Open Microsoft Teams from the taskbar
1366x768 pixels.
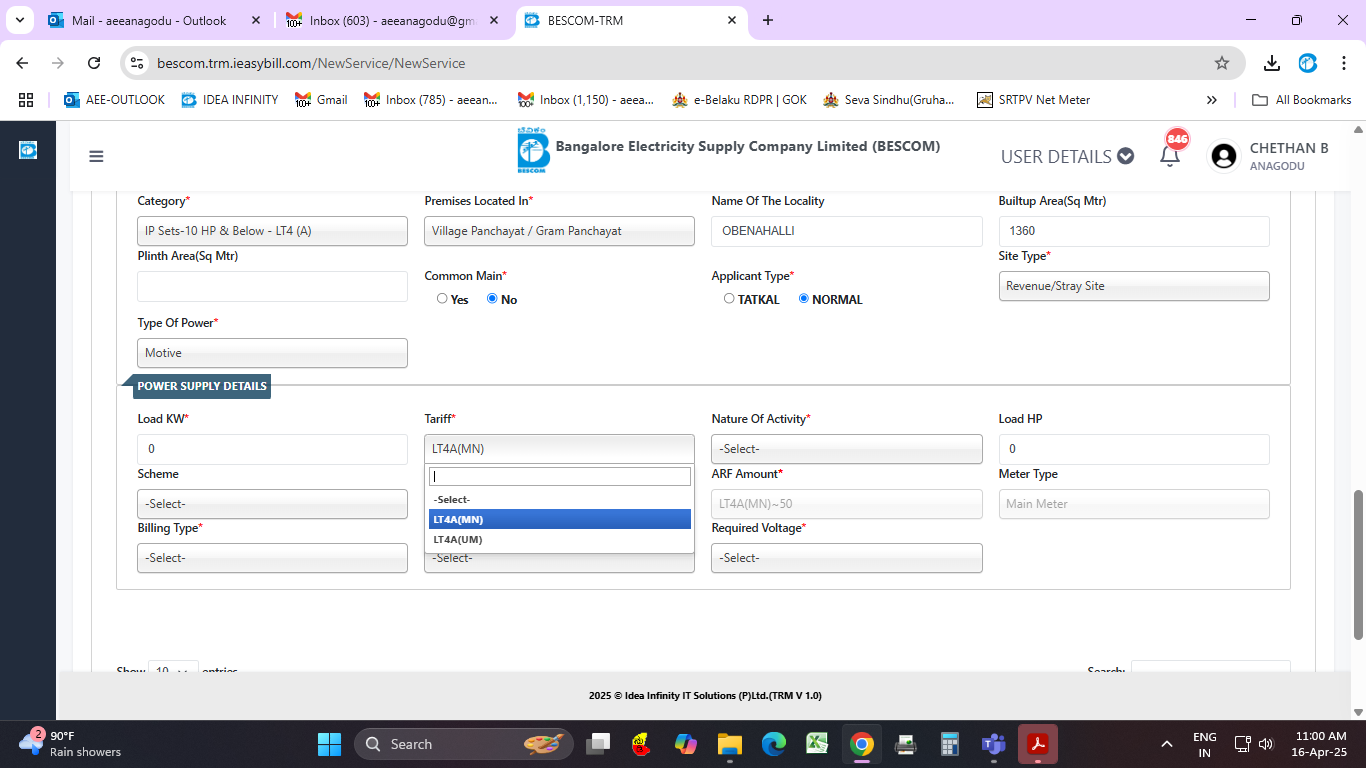(x=994, y=744)
